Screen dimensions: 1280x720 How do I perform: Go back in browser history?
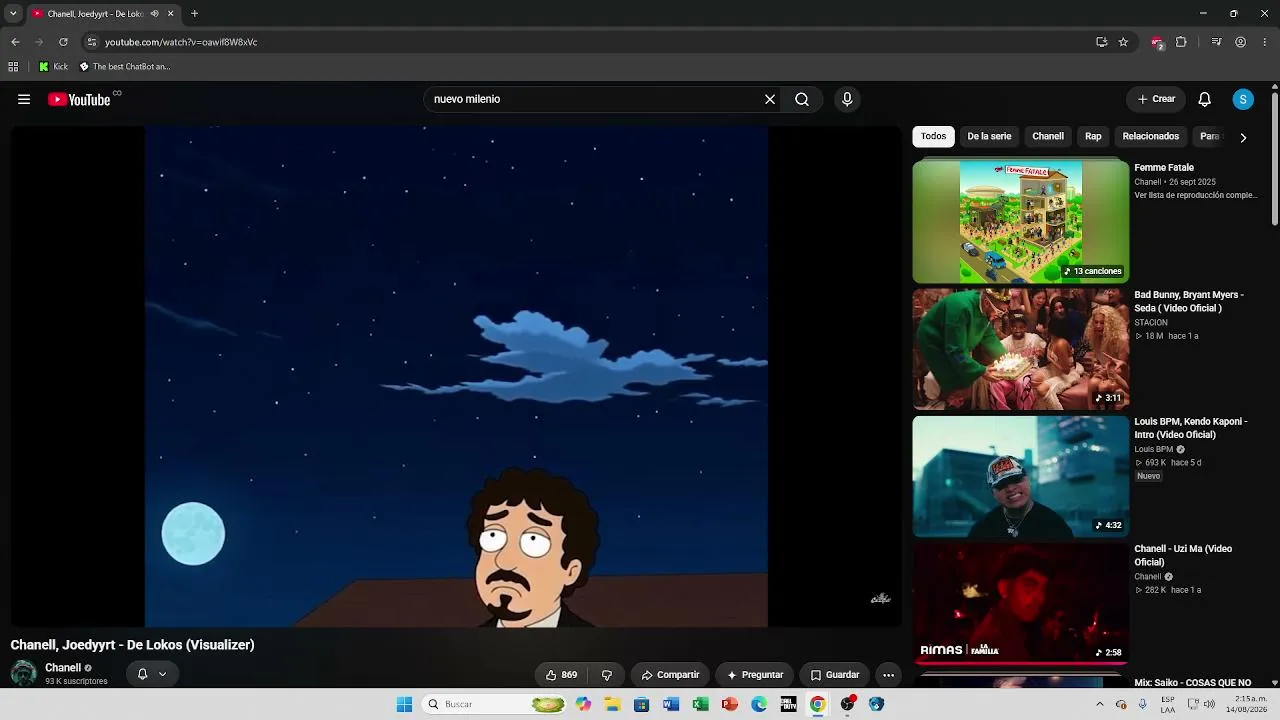[15, 42]
